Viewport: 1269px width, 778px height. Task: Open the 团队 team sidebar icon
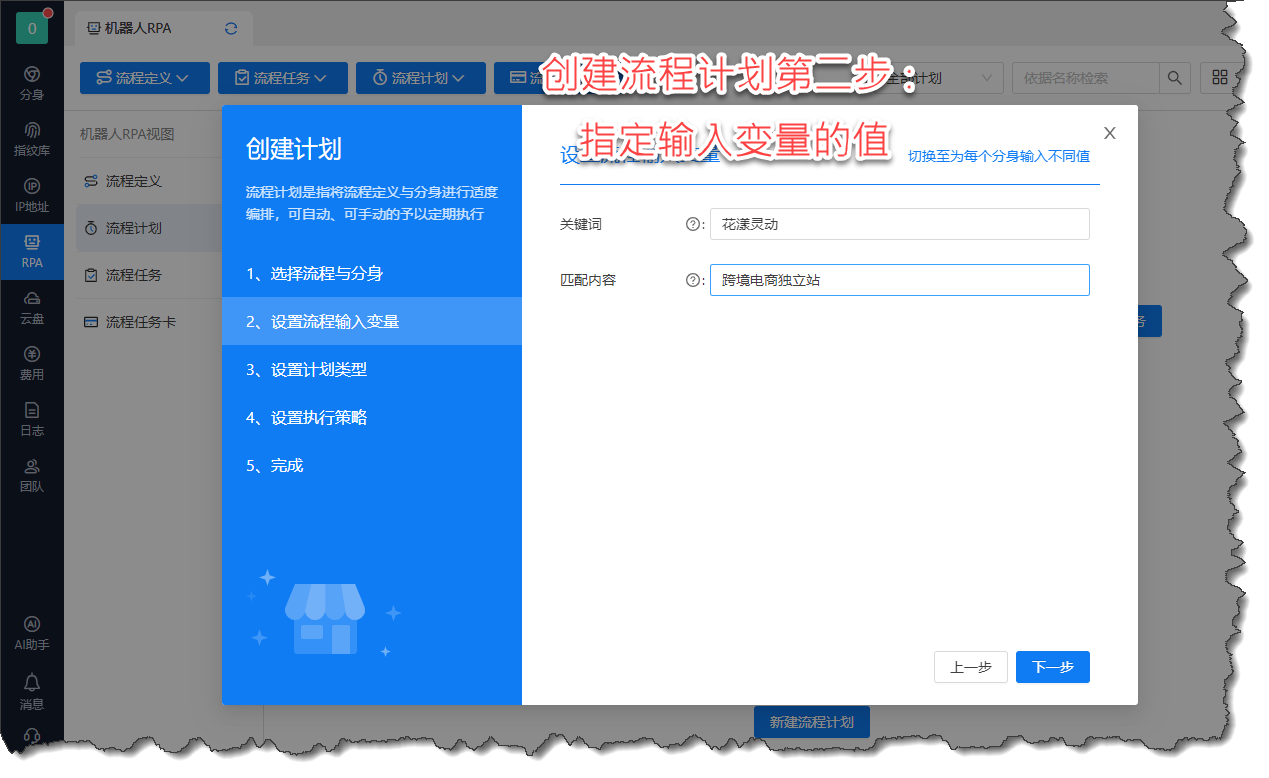pyautogui.click(x=32, y=476)
